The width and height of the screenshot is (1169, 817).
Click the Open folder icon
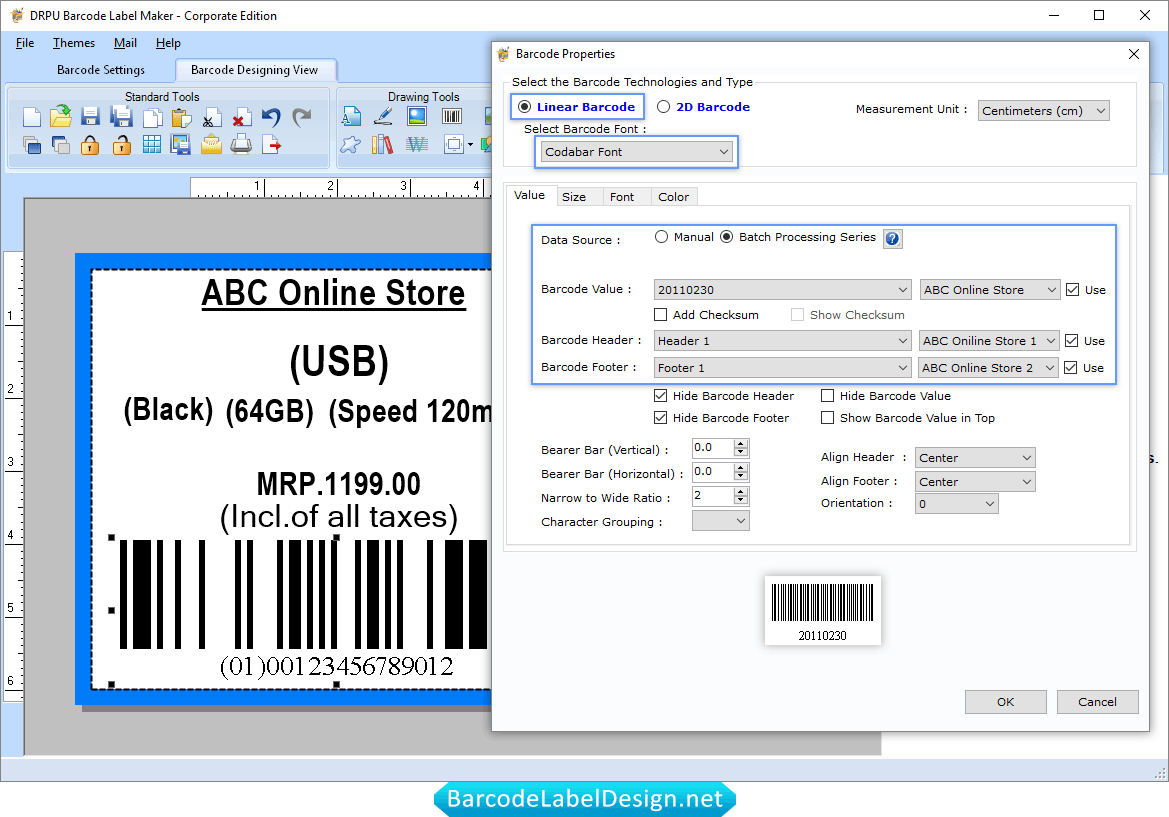click(x=60, y=117)
